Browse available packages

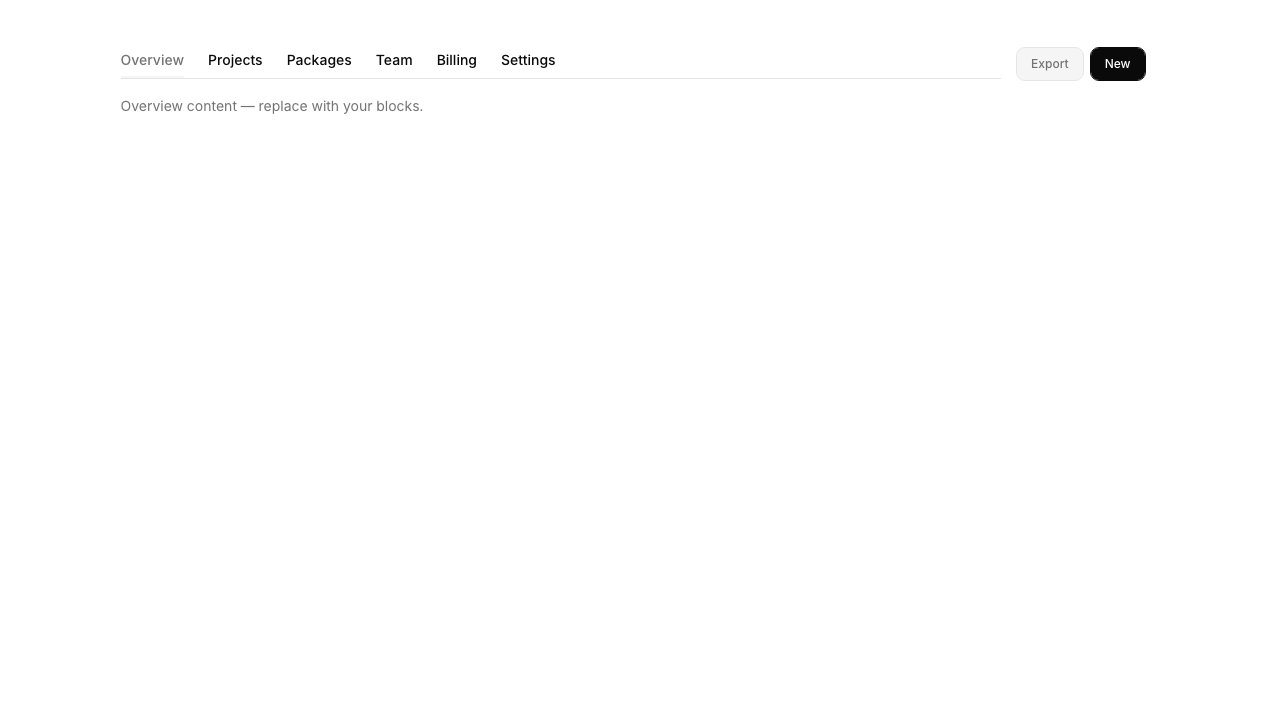(x=318, y=60)
